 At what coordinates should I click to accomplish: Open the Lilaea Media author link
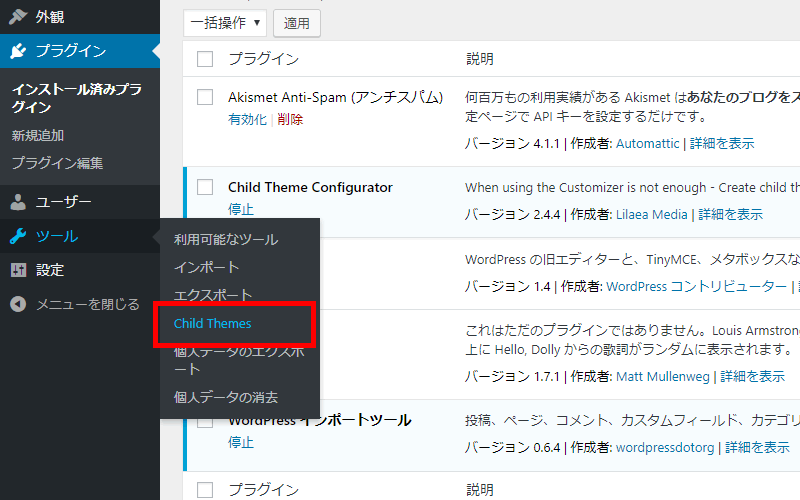(651, 214)
